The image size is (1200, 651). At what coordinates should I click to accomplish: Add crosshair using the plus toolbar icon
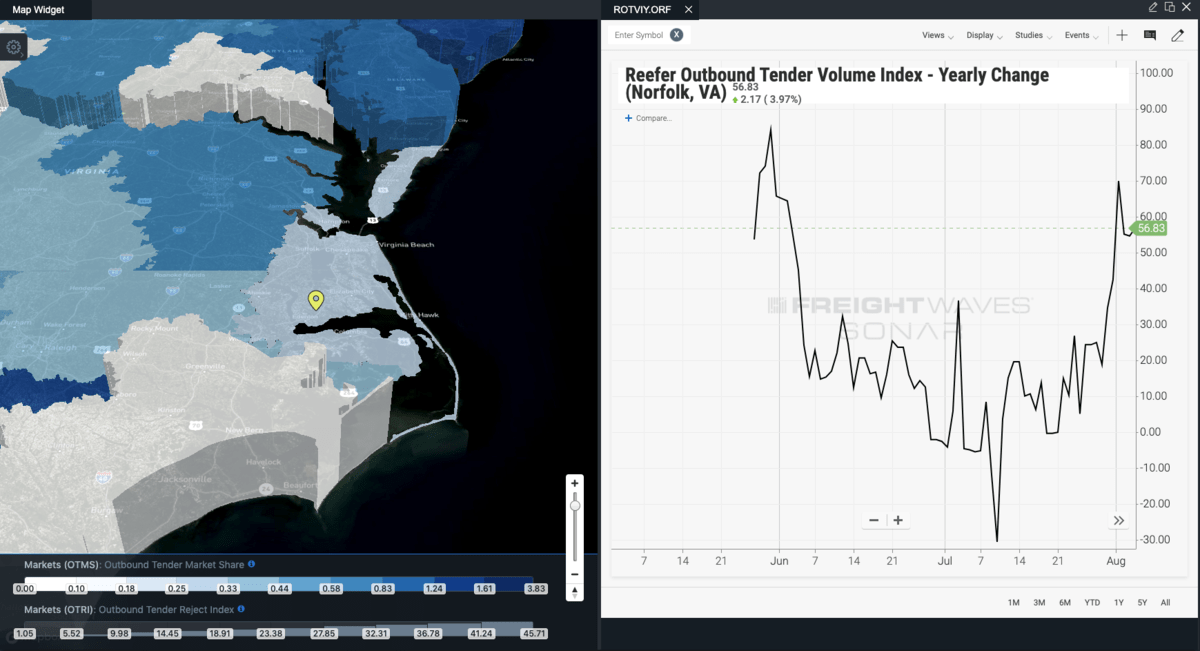tap(1122, 35)
